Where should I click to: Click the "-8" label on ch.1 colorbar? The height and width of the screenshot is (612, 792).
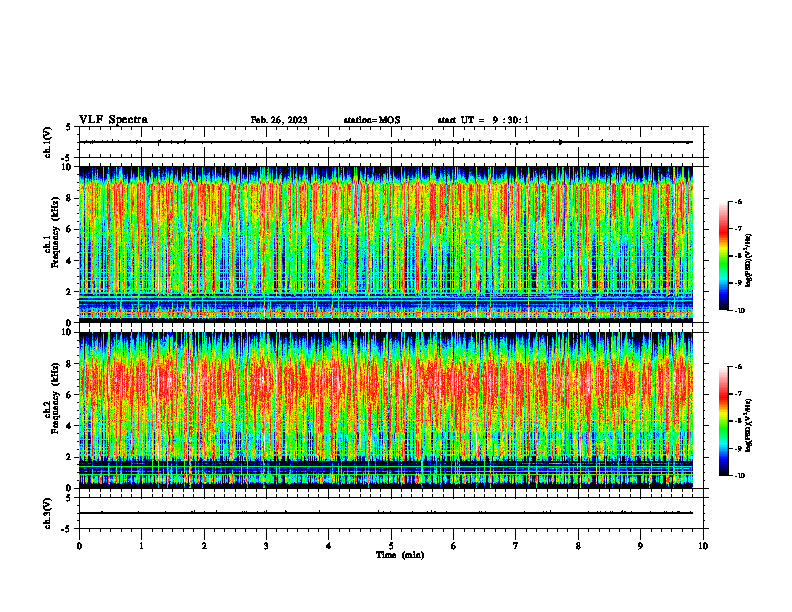(x=738, y=256)
